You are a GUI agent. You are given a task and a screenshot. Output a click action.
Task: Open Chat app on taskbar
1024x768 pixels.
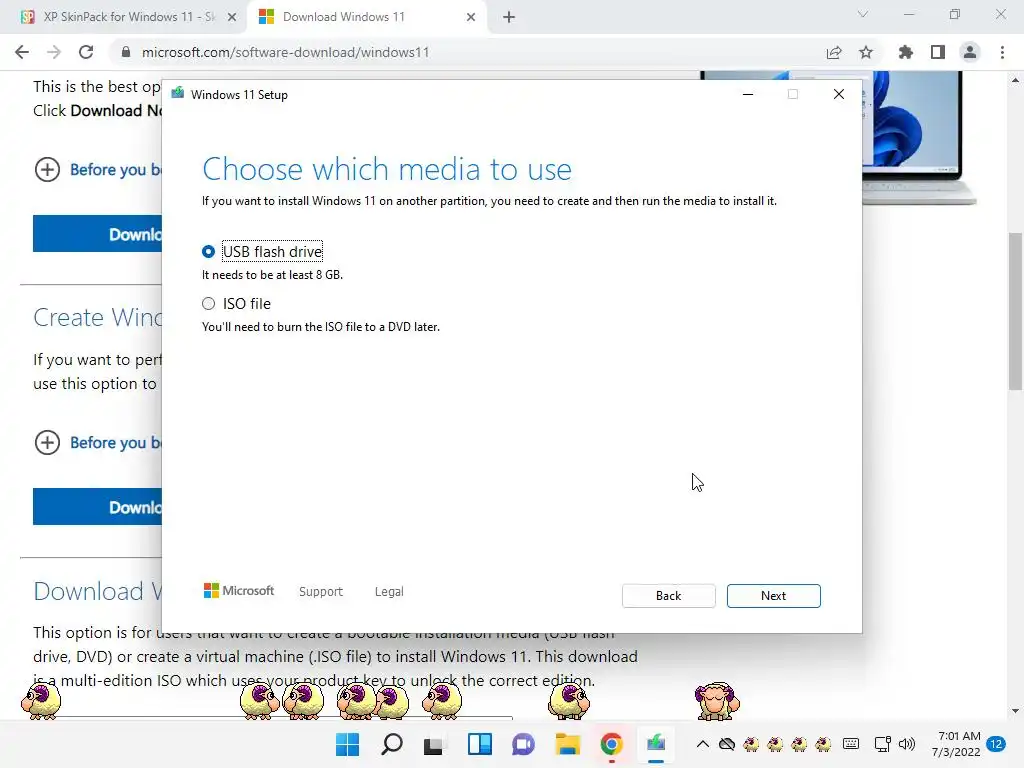523,744
